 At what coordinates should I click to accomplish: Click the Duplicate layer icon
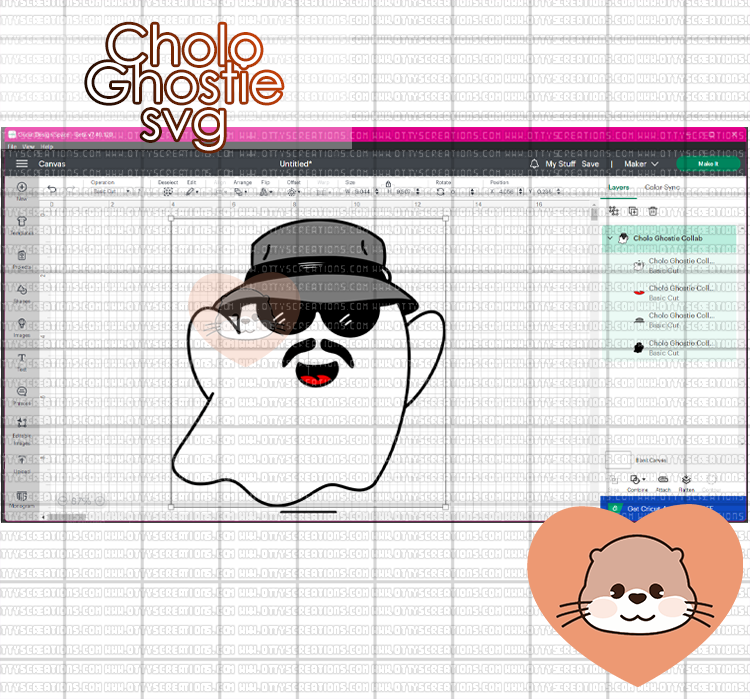(x=632, y=212)
